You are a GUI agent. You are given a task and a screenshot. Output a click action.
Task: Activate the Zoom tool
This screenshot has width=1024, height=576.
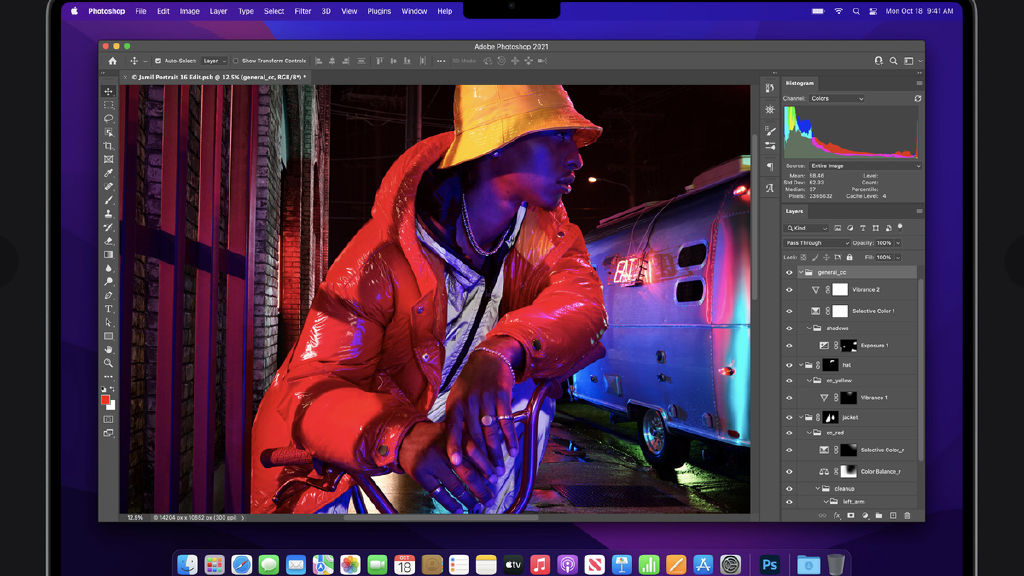pos(109,363)
